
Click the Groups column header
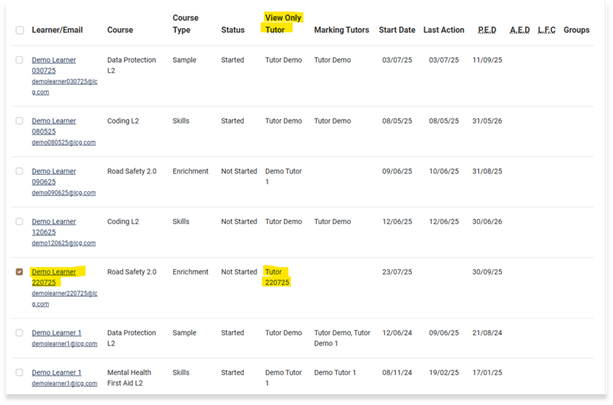[576, 30]
